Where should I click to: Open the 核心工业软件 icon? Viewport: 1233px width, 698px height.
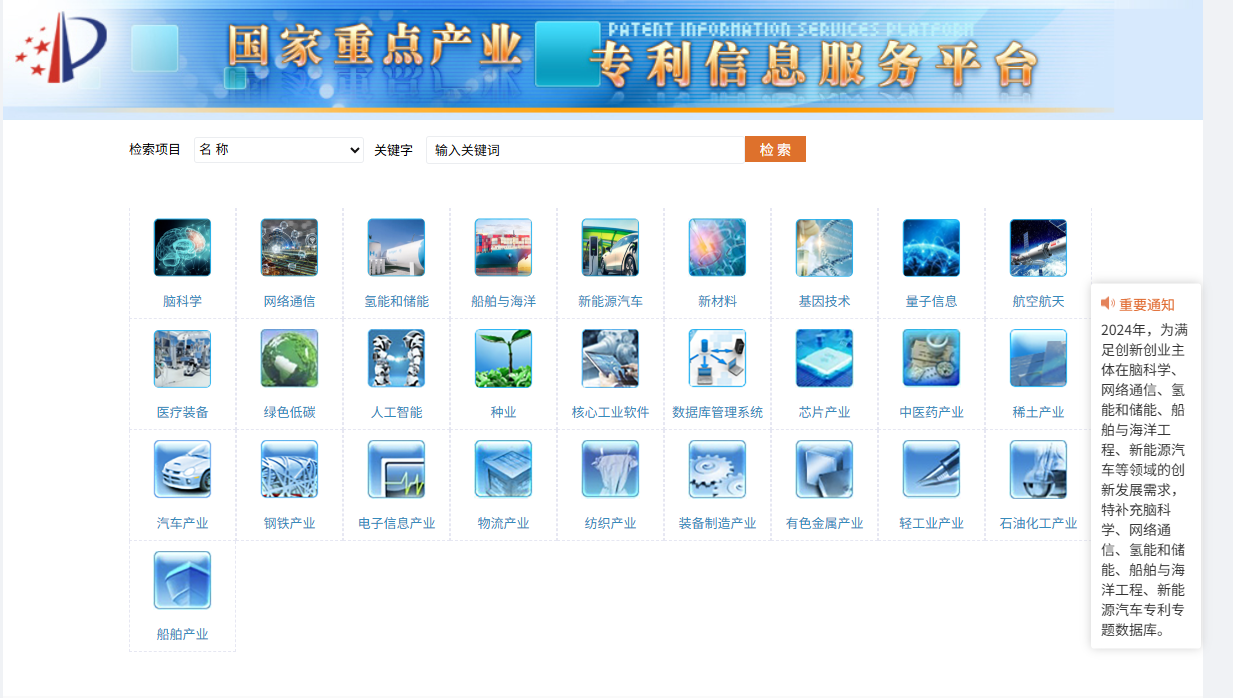click(610, 359)
